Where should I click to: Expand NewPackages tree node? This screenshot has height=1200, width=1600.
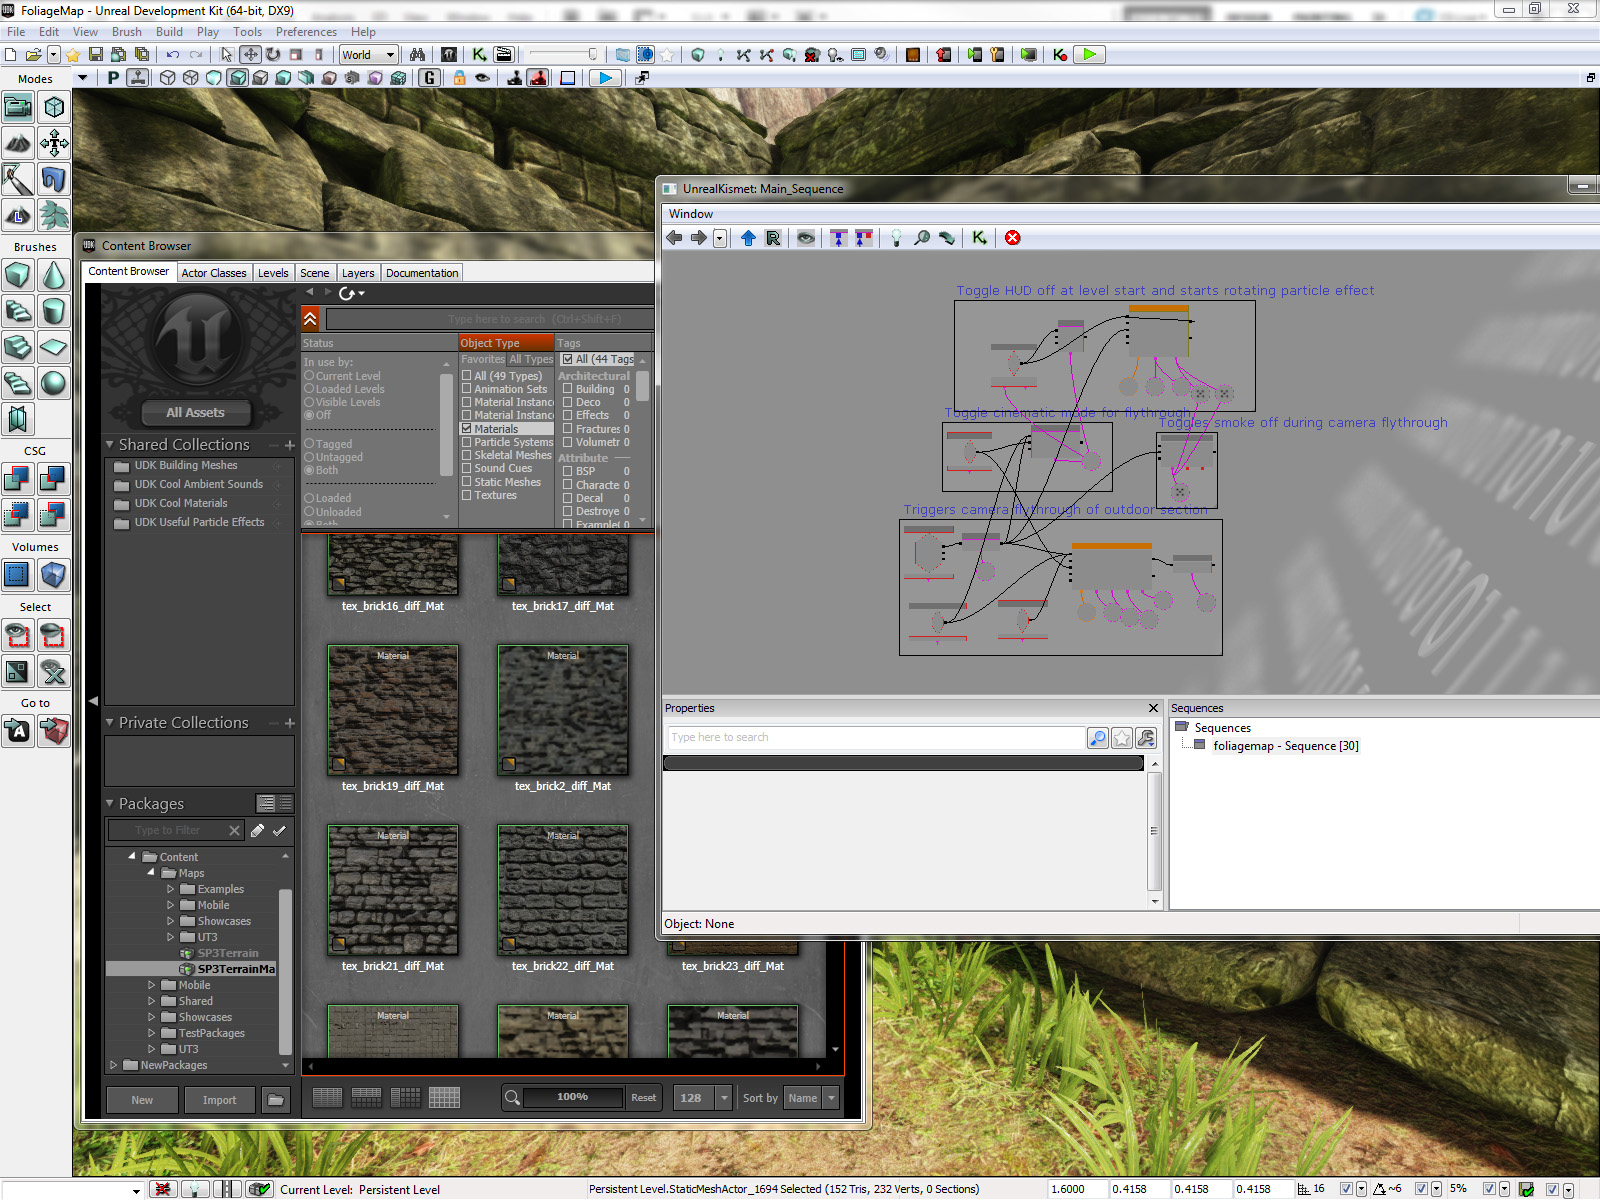tap(114, 1065)
